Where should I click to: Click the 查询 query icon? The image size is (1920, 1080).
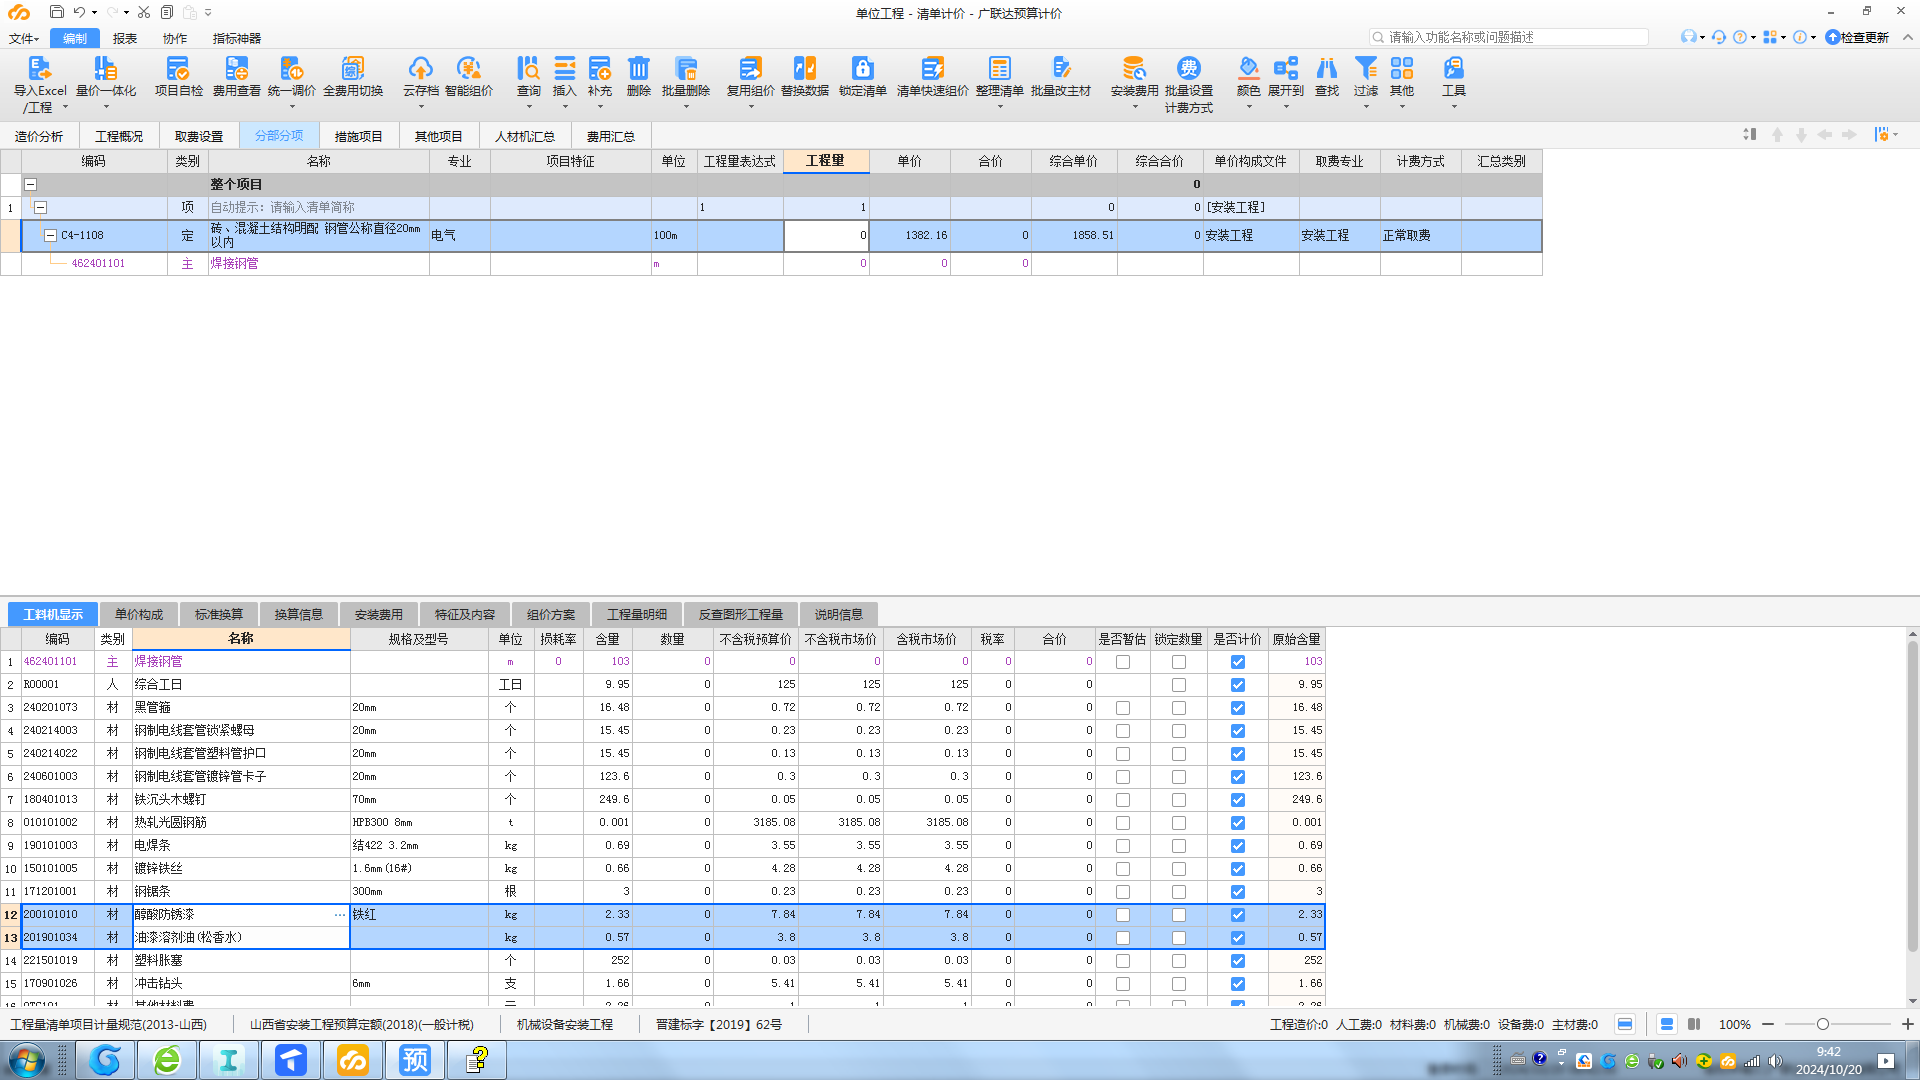[x=528, y=68]
